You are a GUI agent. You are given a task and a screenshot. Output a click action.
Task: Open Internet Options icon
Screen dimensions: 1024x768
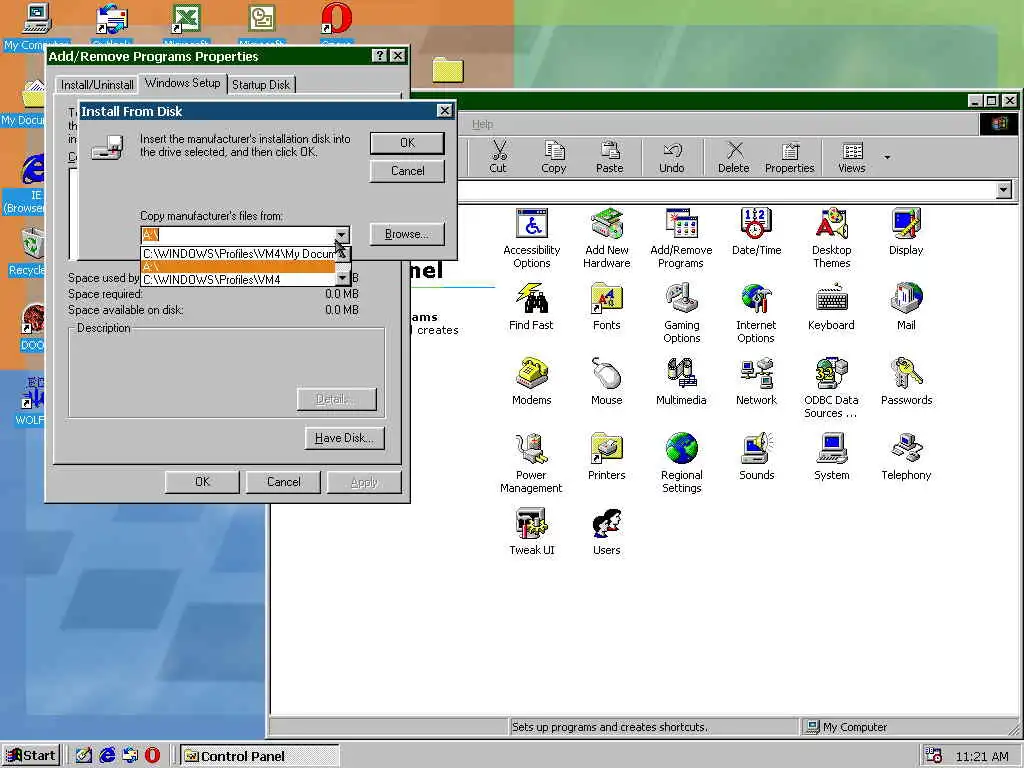pyautogui.click(x=756, y=313)
